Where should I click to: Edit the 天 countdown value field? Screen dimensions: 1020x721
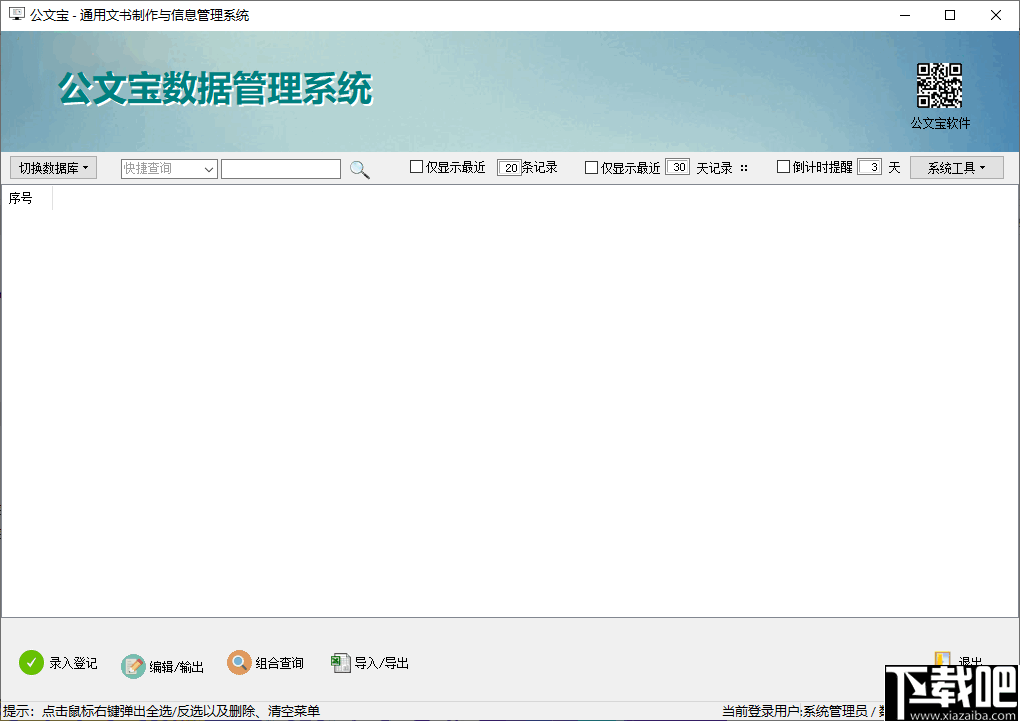click(x=869, y=167)
